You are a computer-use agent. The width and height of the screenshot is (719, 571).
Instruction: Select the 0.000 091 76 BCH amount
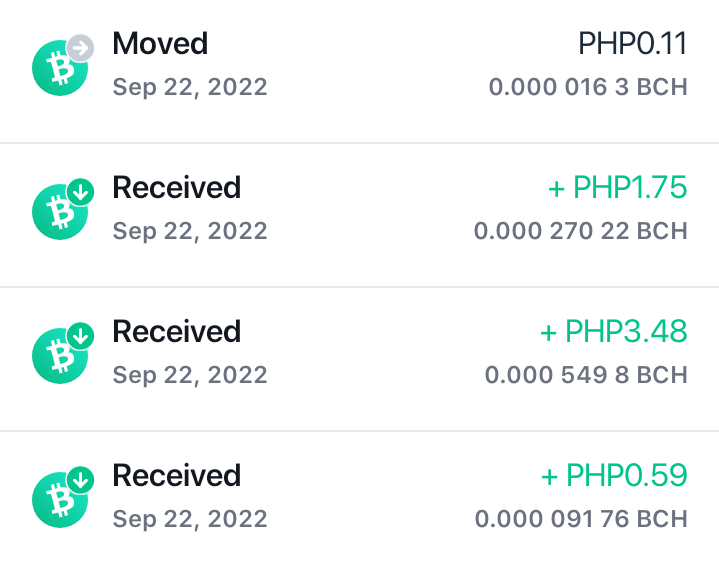pos(581,519)
